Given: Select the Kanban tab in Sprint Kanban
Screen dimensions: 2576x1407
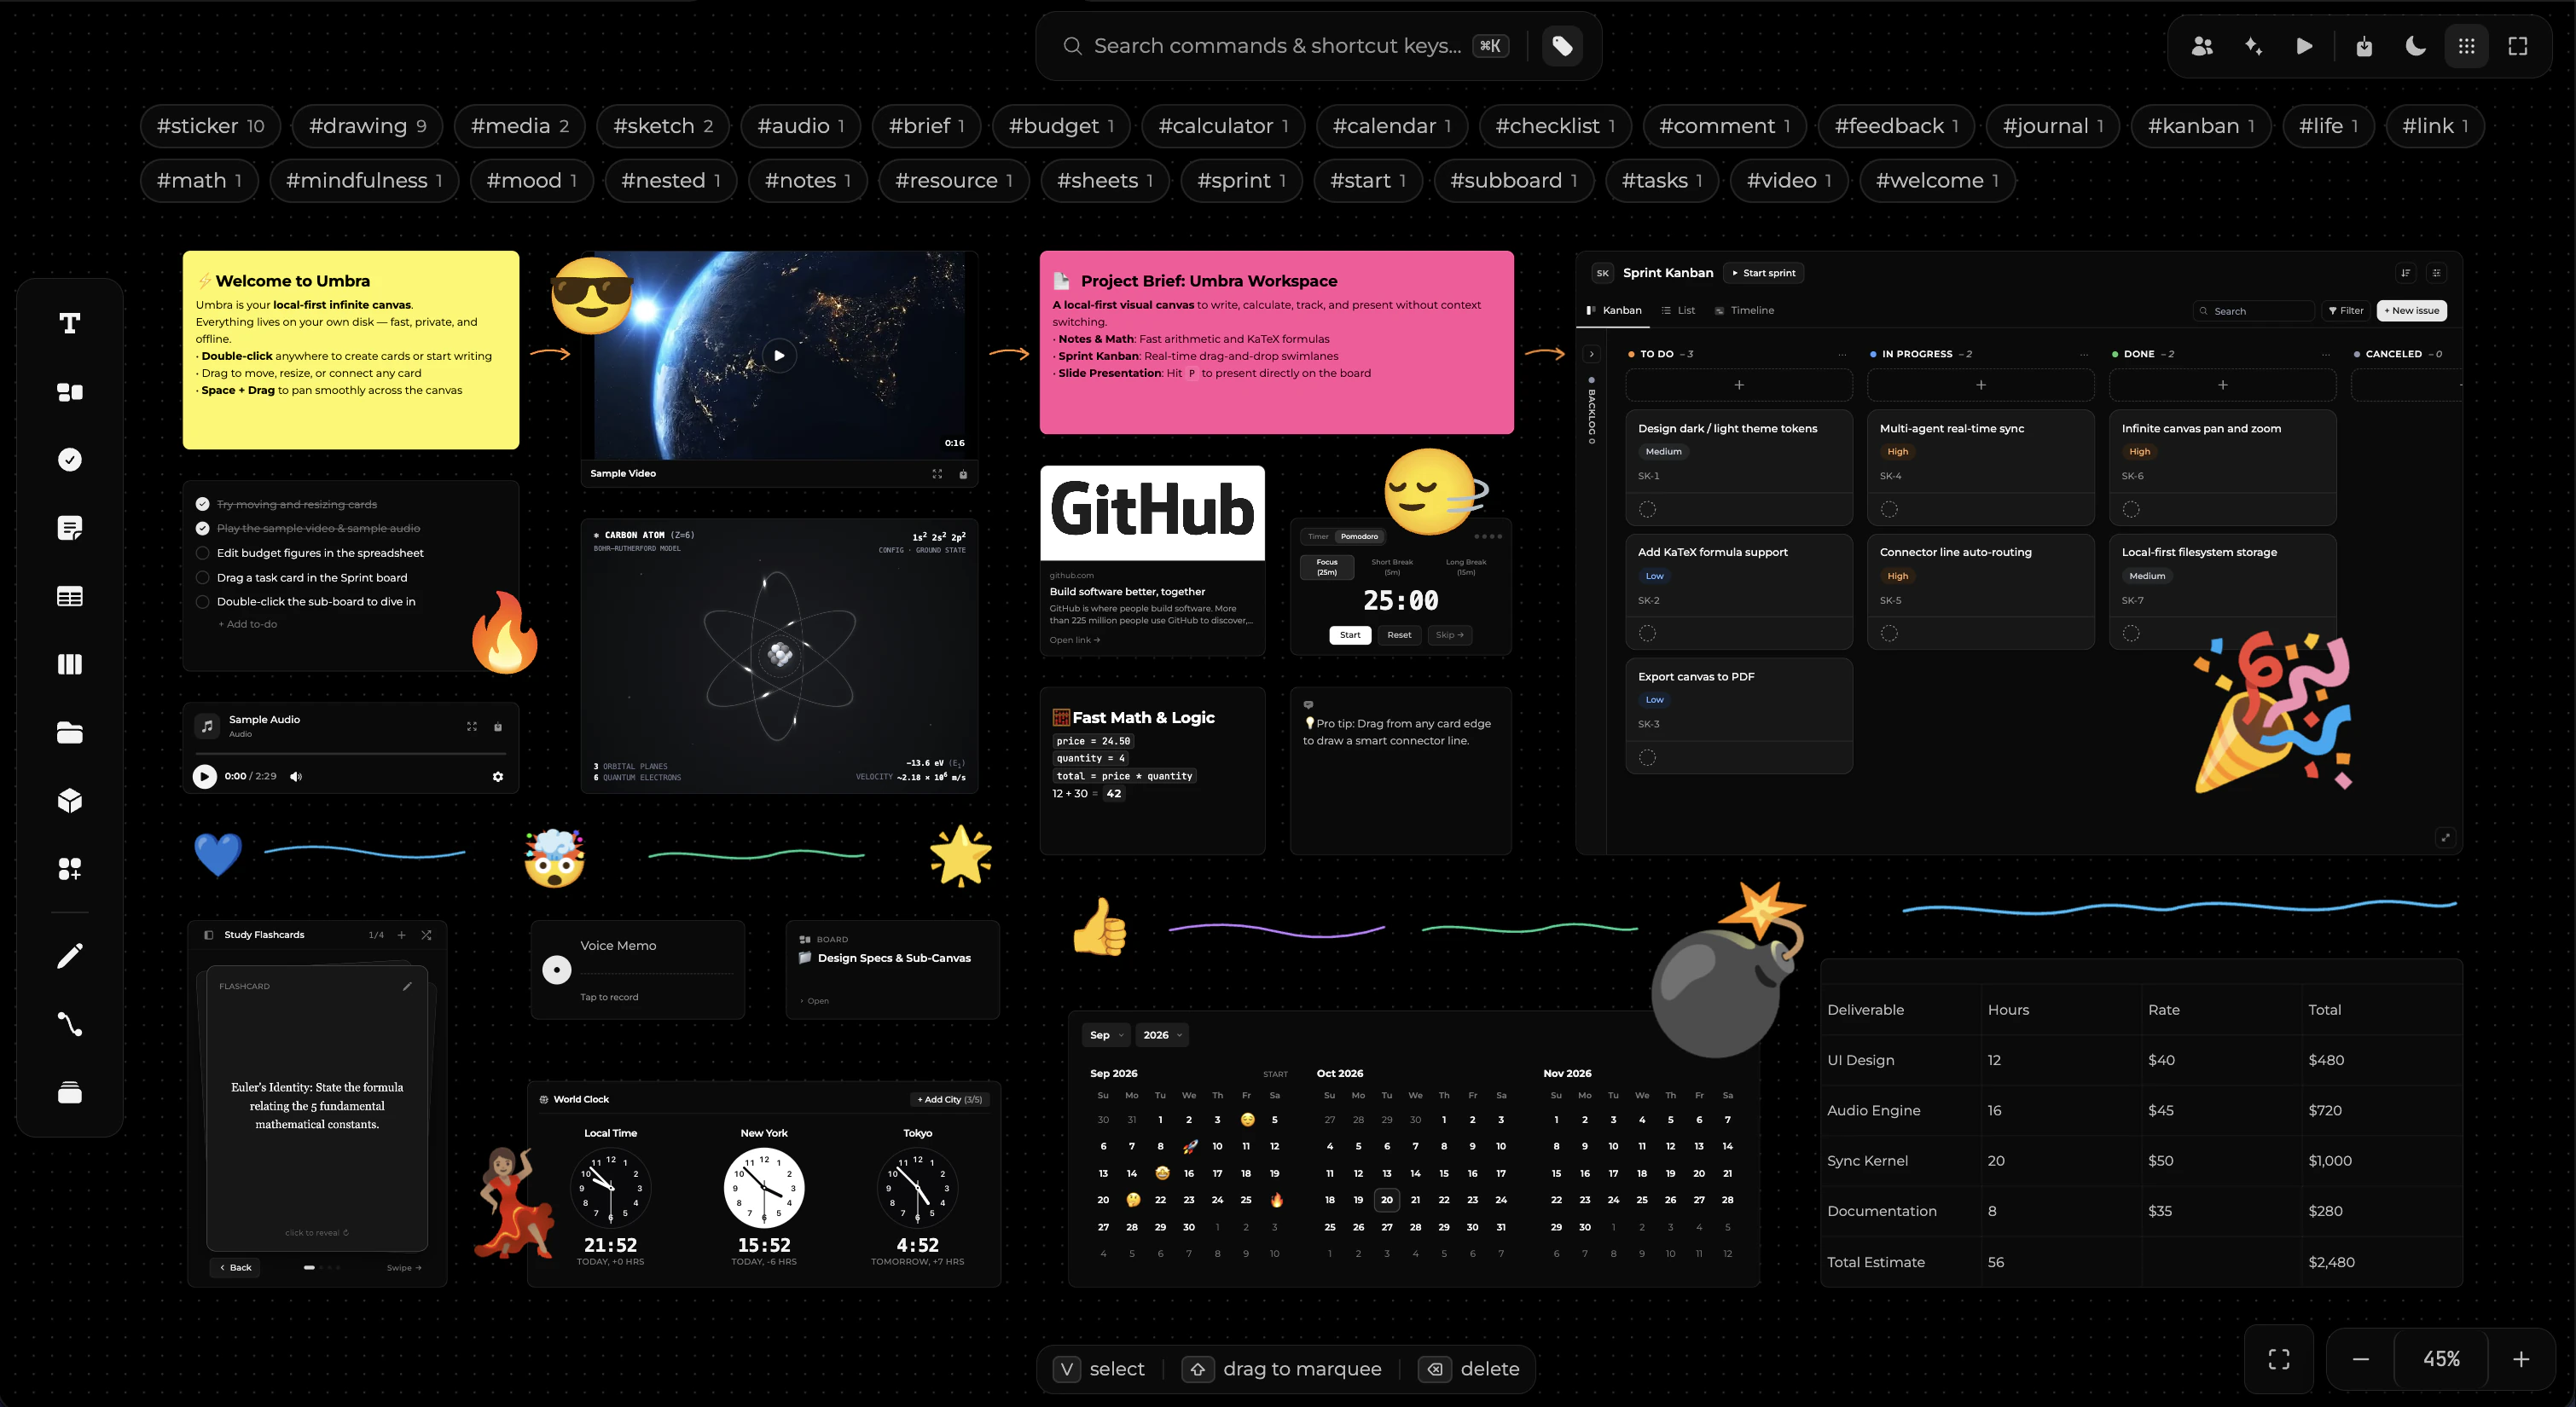Looking at the screenshot, I should (1614, 310).
